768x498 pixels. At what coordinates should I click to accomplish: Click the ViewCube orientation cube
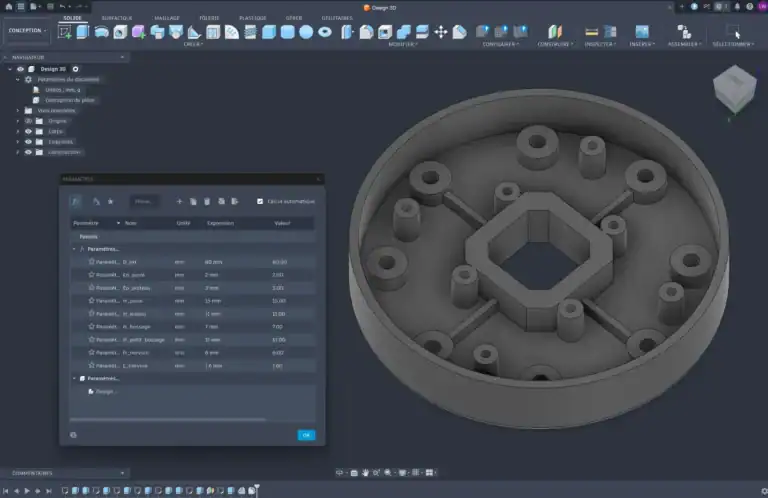pyautogui.click(x=735, y=90)
